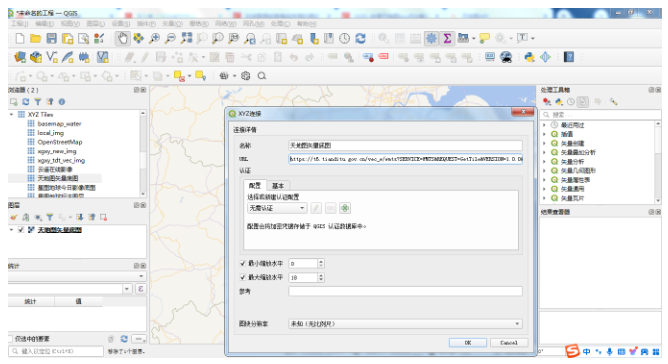The width and height of the screenshot is (668, 364).
Task: Click the New Project blank page icon
Action: pyautogui.click(x=20, y=39)
